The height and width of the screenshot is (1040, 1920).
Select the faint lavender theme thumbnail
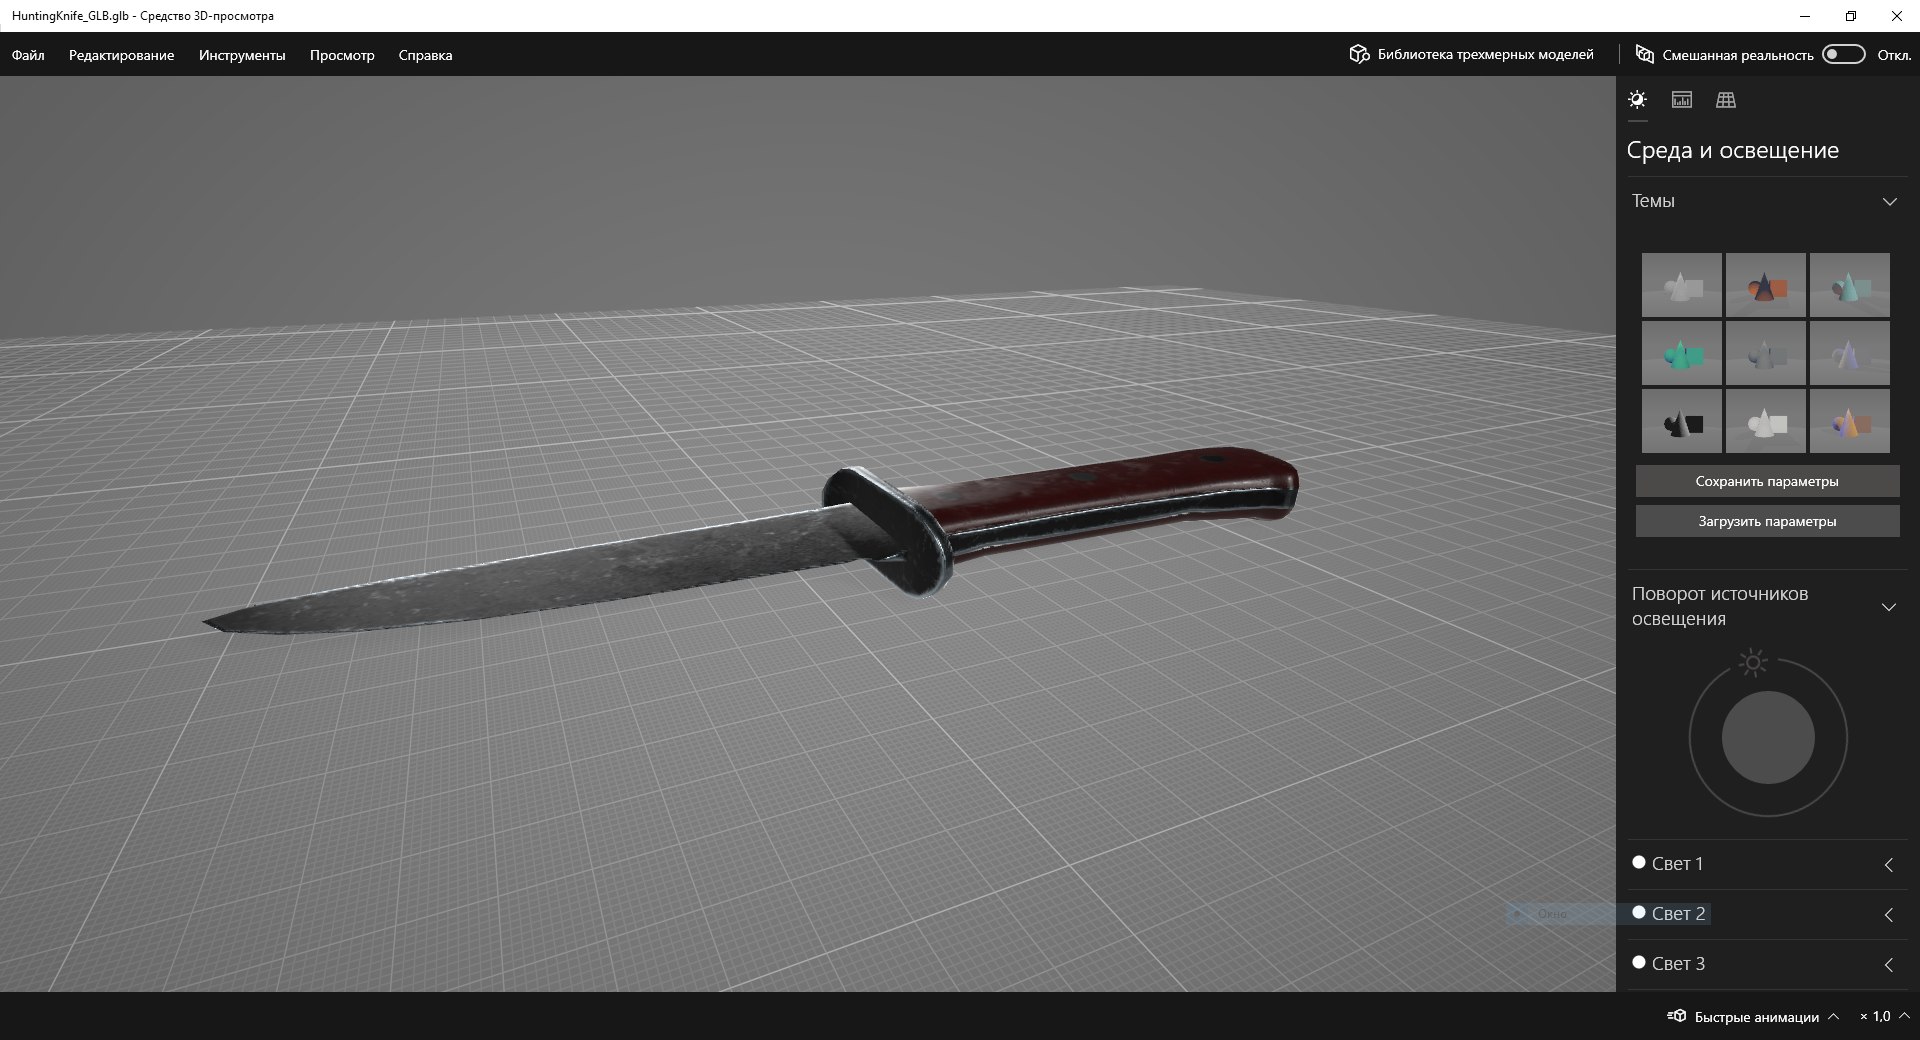[x=1850, y=353]
